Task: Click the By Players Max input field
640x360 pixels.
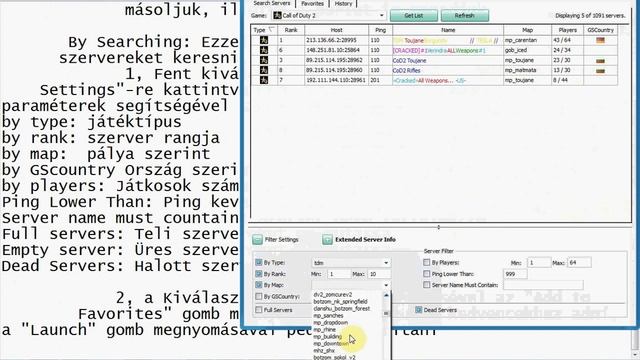Action: [579, 263]
